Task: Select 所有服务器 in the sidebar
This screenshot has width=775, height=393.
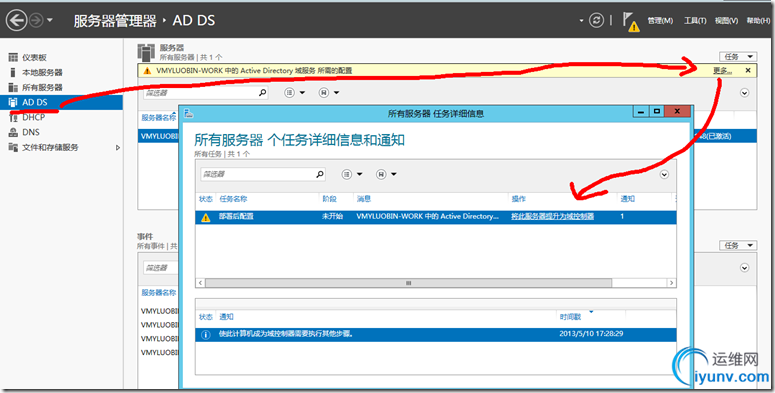Action: click(42, 87)
